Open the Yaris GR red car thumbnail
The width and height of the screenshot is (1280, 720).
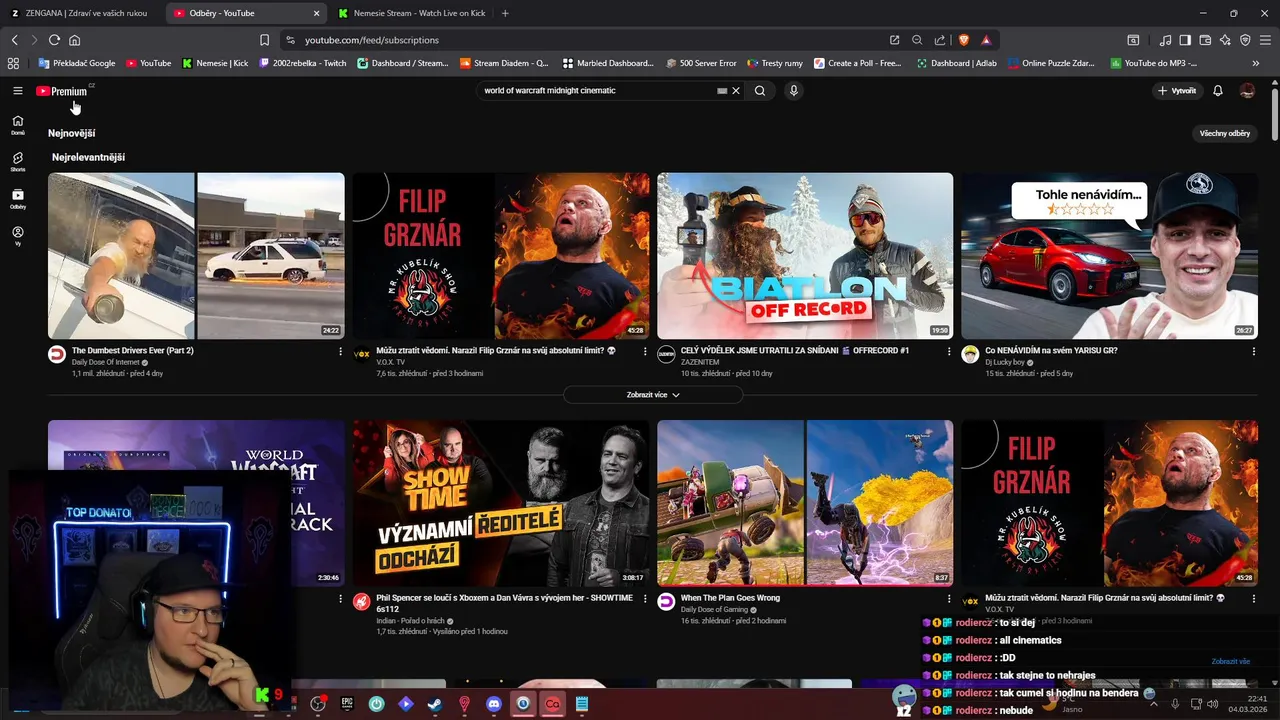coord(1109,256)
